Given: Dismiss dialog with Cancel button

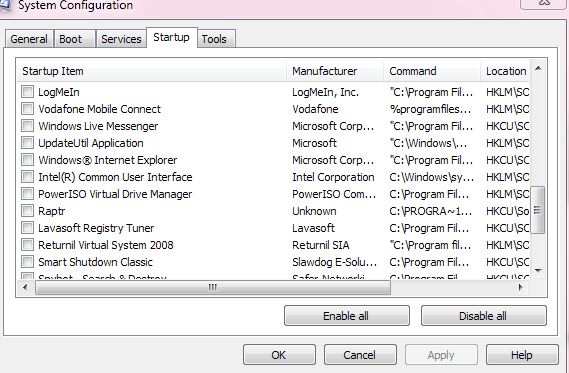Looking at the screenshot, I should 360,354.
